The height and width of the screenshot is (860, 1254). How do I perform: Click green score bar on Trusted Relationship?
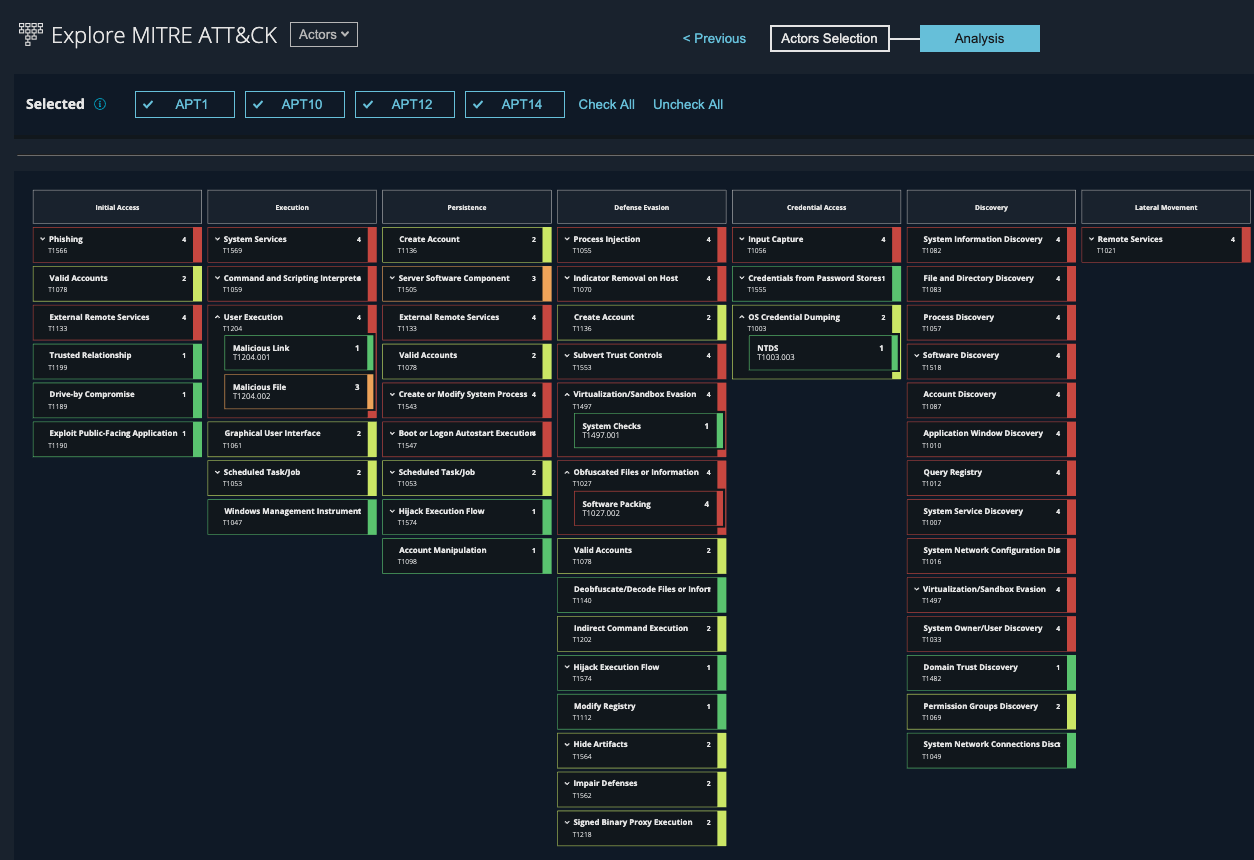pos(197,361)
